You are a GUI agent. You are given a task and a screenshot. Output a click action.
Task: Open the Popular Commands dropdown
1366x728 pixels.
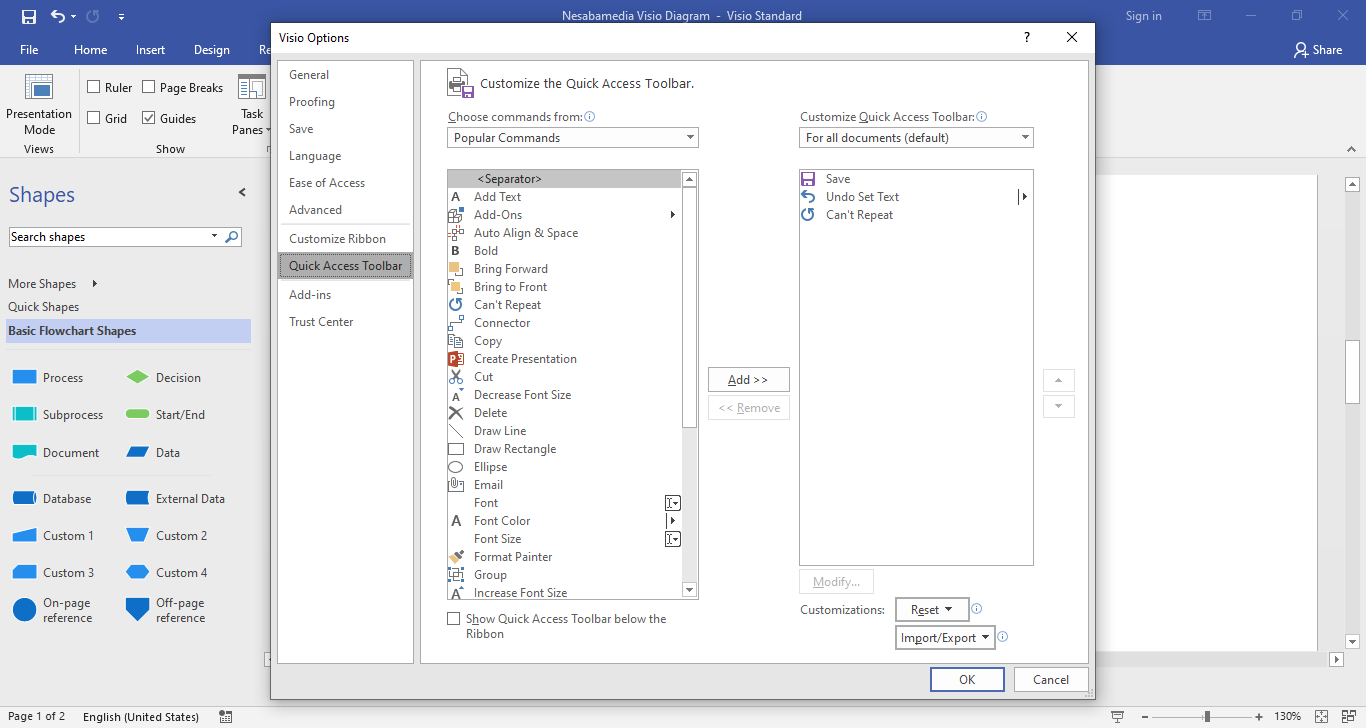point(572,138)
